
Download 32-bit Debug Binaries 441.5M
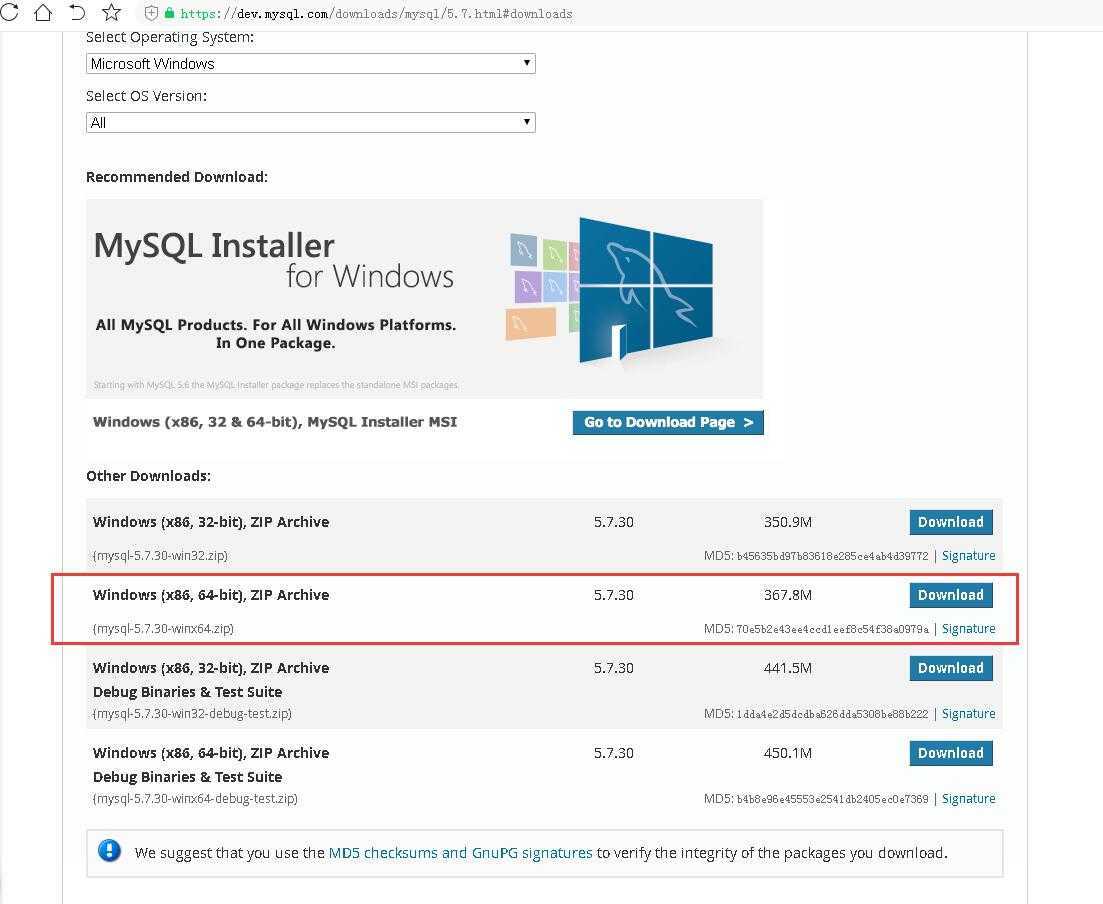(950, 668)
